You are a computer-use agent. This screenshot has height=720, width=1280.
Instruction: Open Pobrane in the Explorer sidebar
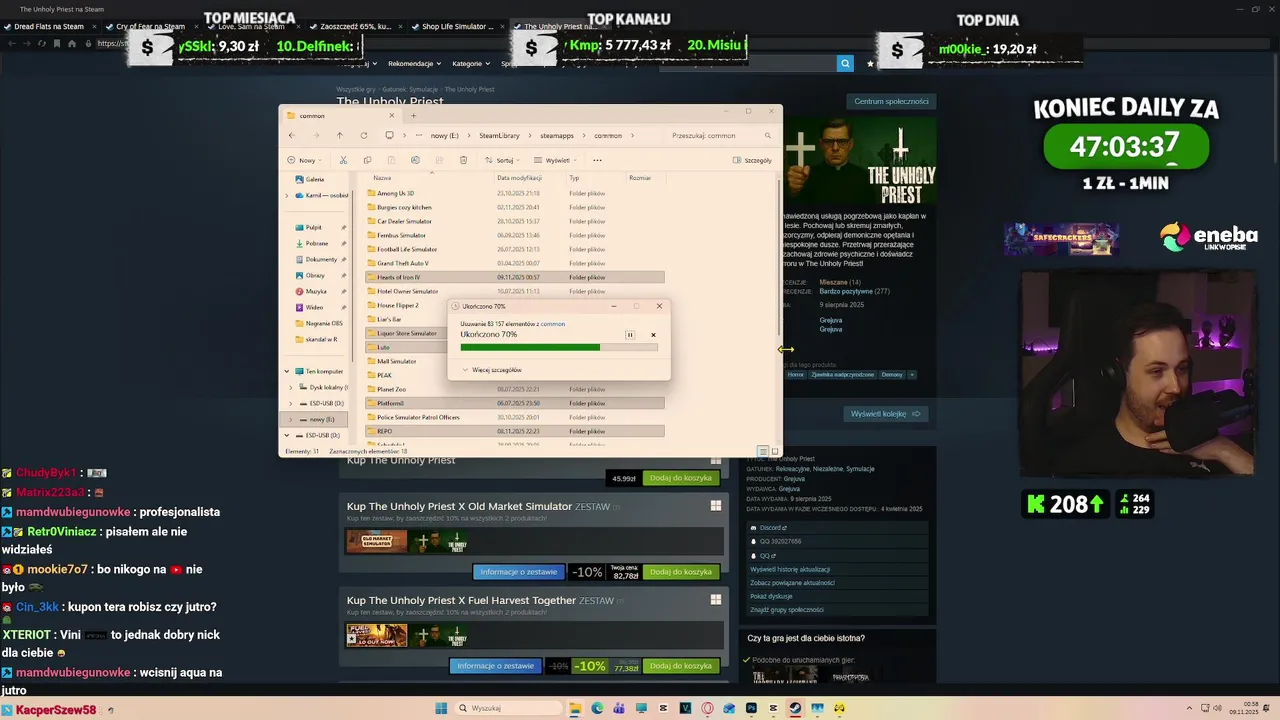(316, 243)
